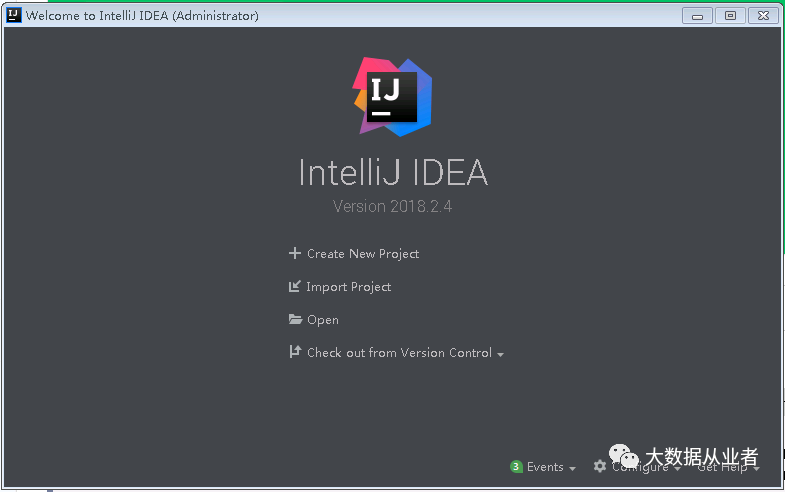Click Check out from Version Control text

(x=400, y=353)
